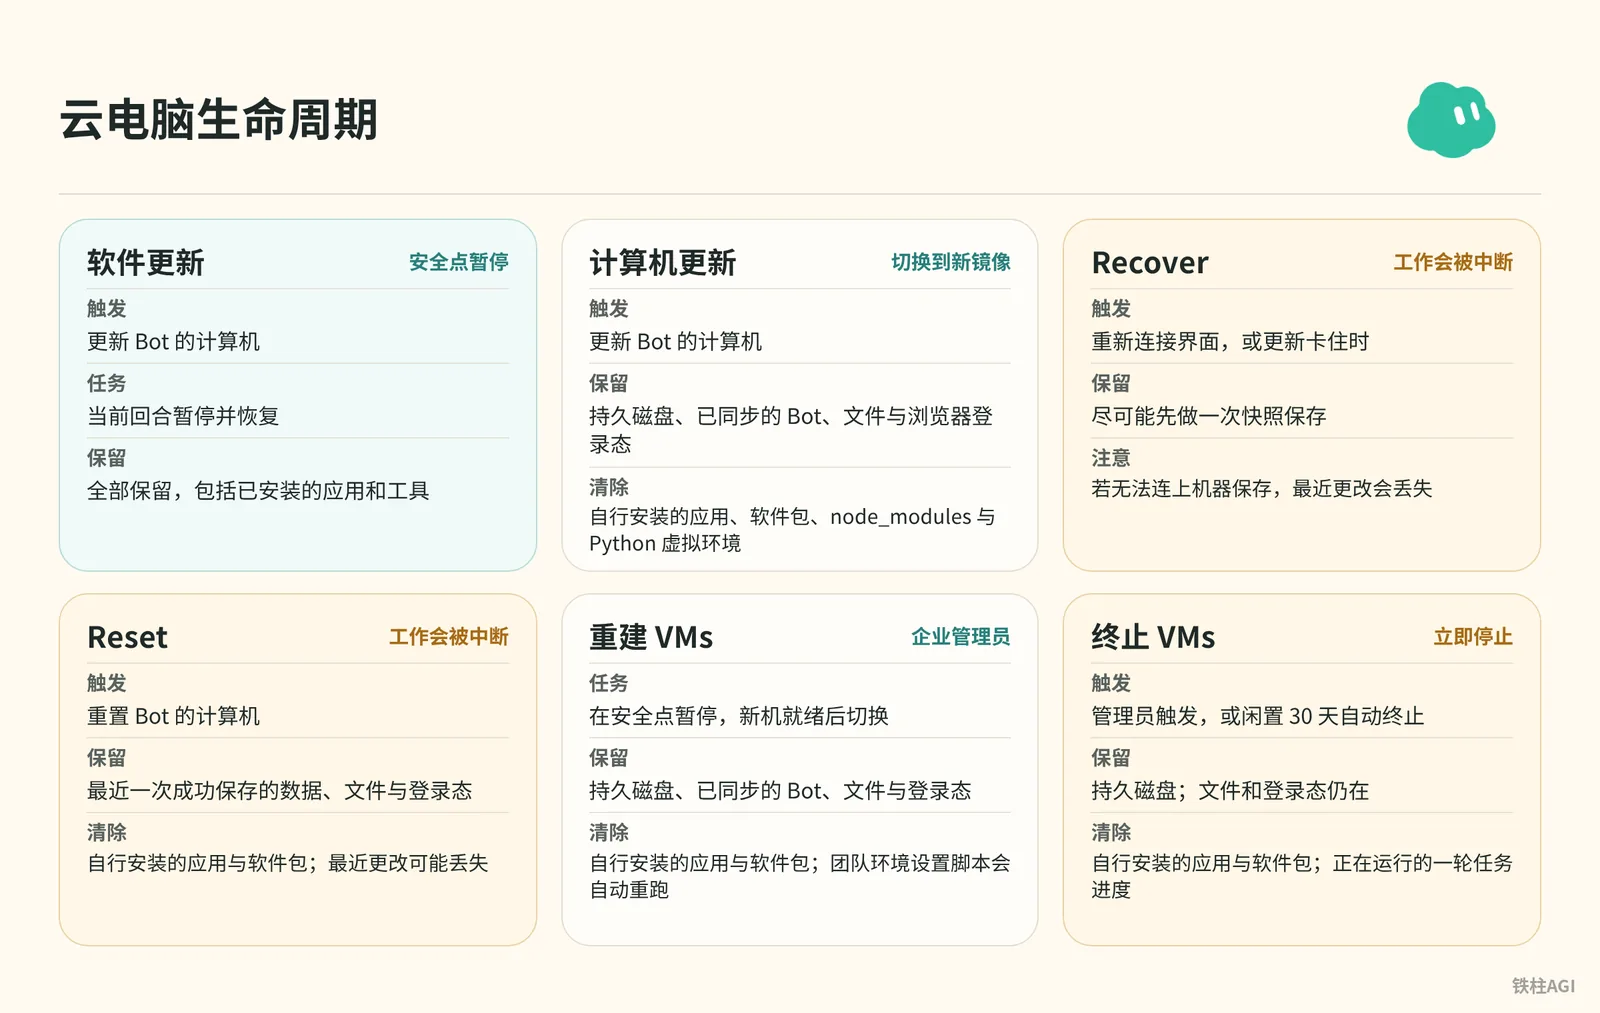
Task: Click the 注意 label in Recover card
Action: click(x=1111, y=458)
